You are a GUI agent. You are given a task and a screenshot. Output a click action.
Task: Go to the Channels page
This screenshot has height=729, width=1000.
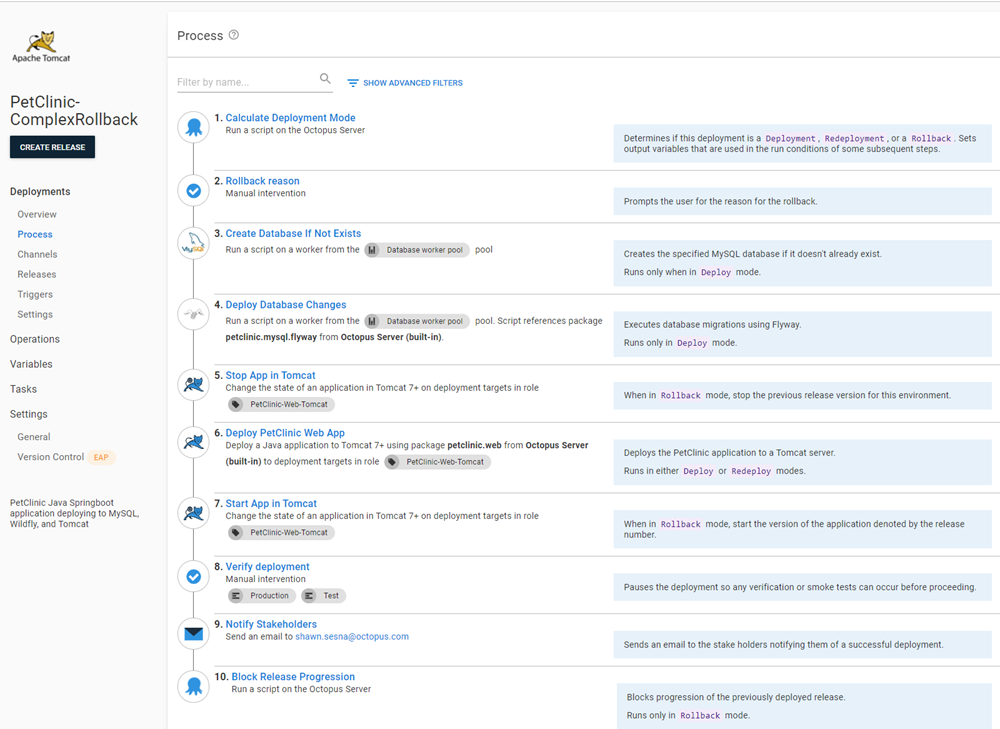37,254
